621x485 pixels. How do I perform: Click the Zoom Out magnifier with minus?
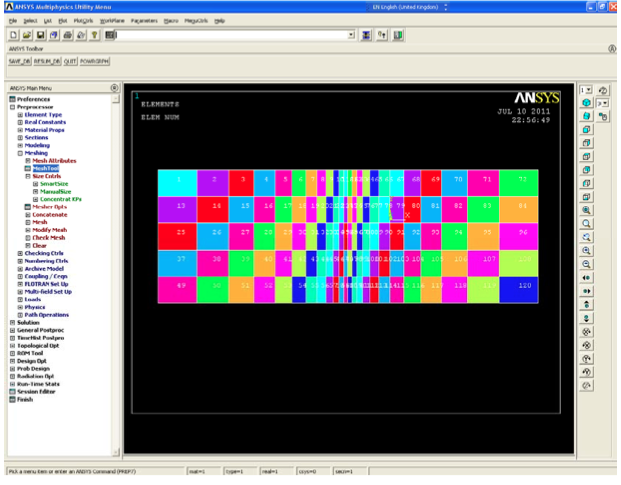(587, 264)
